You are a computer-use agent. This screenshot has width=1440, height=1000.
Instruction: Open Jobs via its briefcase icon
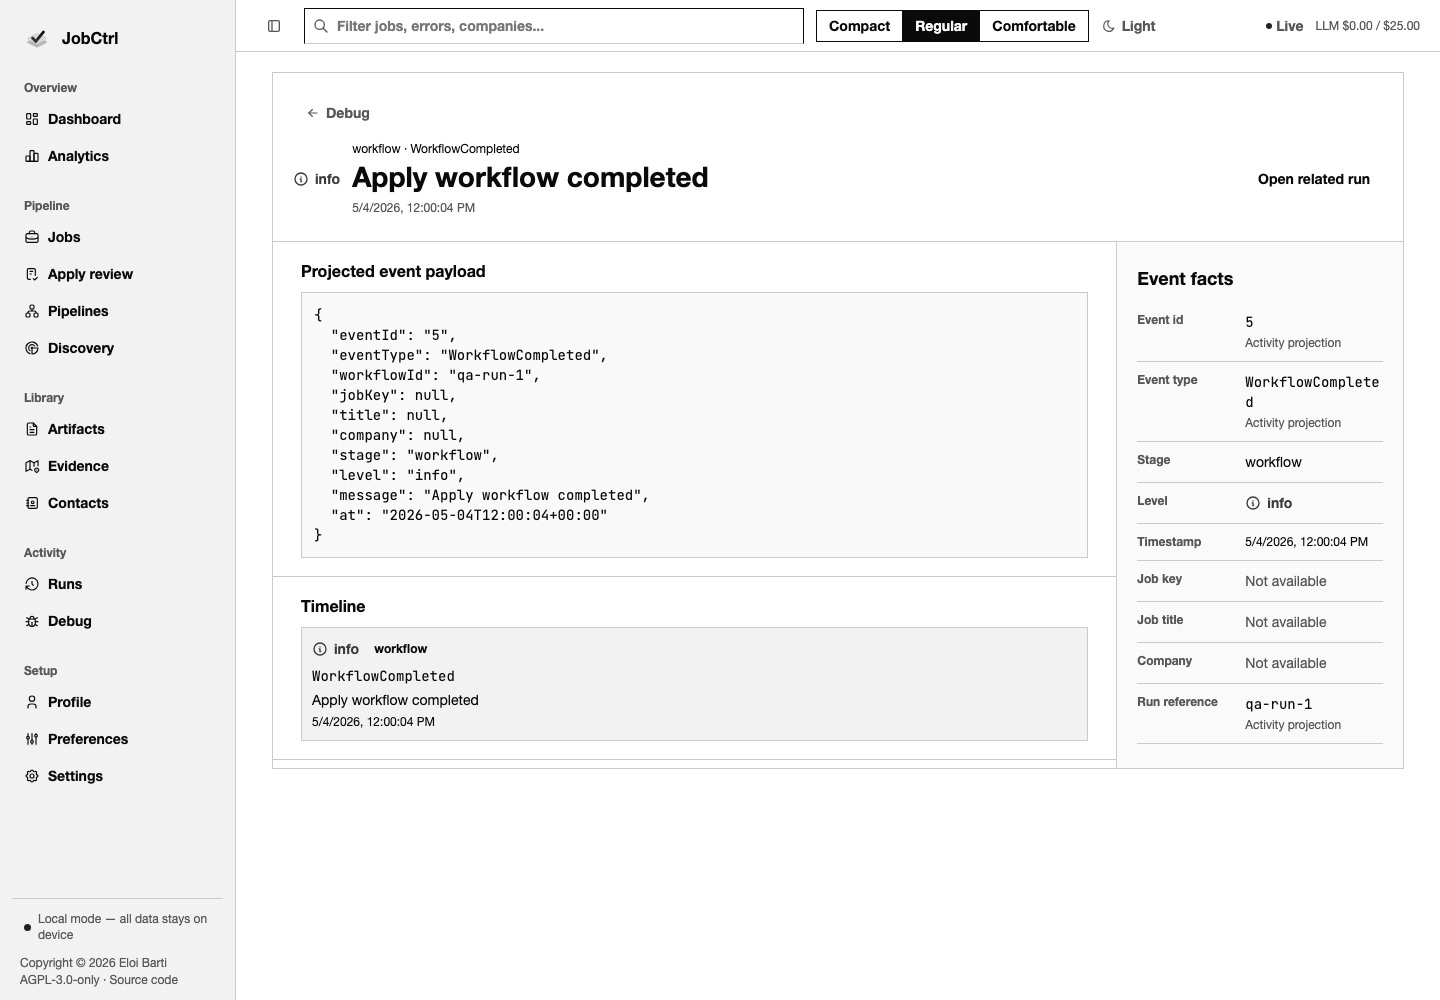[x=32, y=237]
